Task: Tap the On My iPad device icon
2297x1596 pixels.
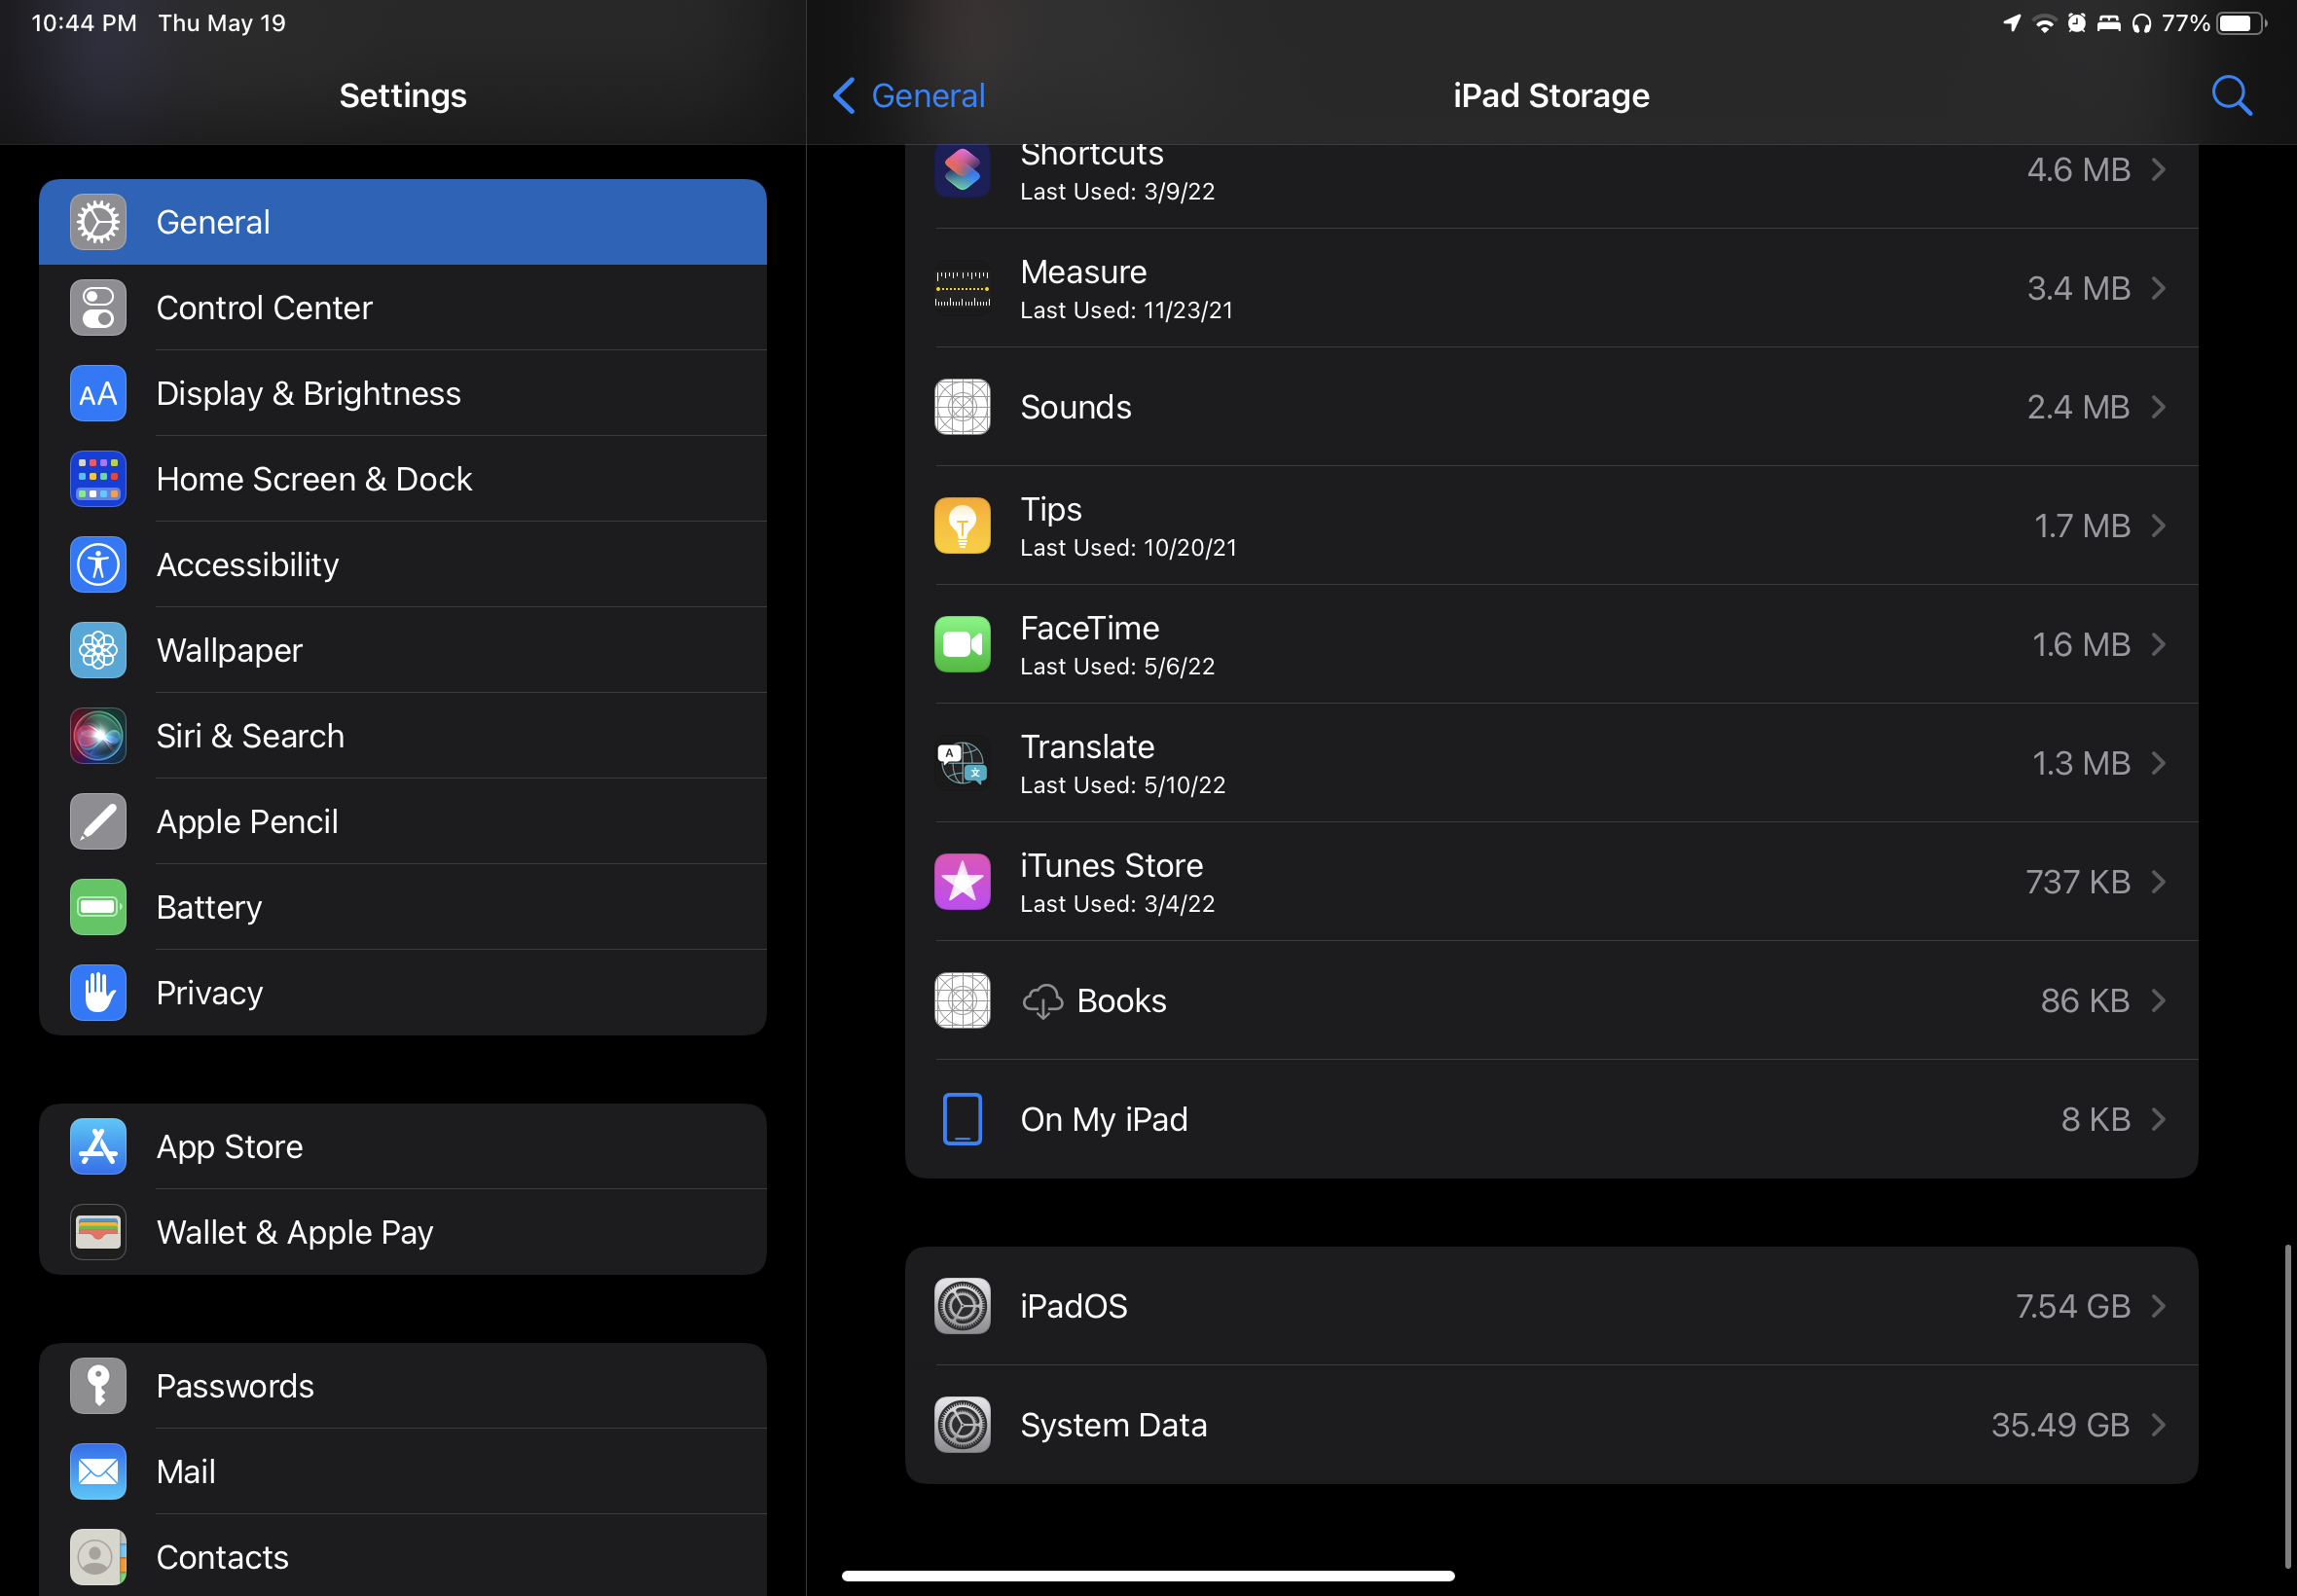Action: point(962,1119)
